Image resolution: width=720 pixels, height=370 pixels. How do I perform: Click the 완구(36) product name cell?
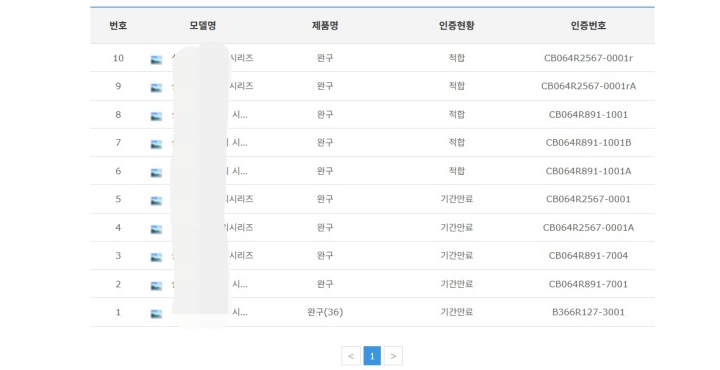325,312
